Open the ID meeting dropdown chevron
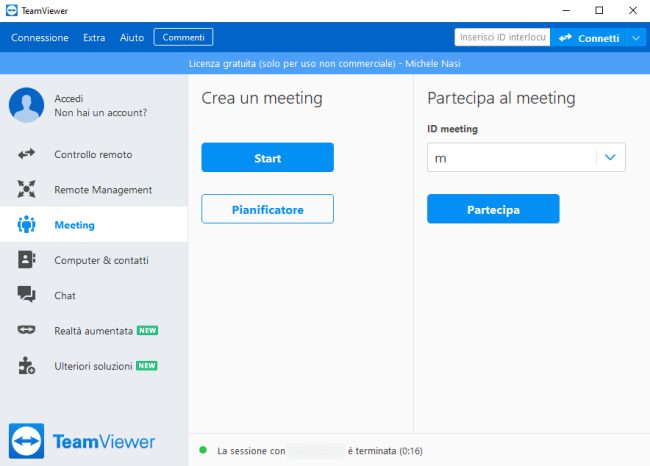 (610, 157)
